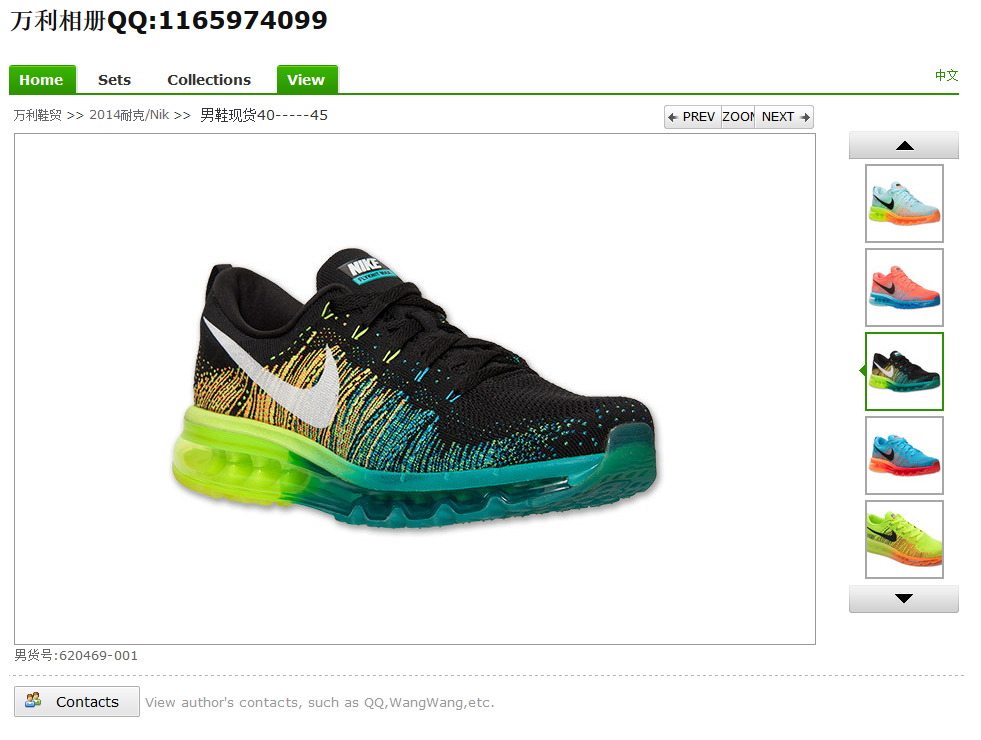
Task: Select the neon yellow shoe thumbnail
Action: coord(904,539)
